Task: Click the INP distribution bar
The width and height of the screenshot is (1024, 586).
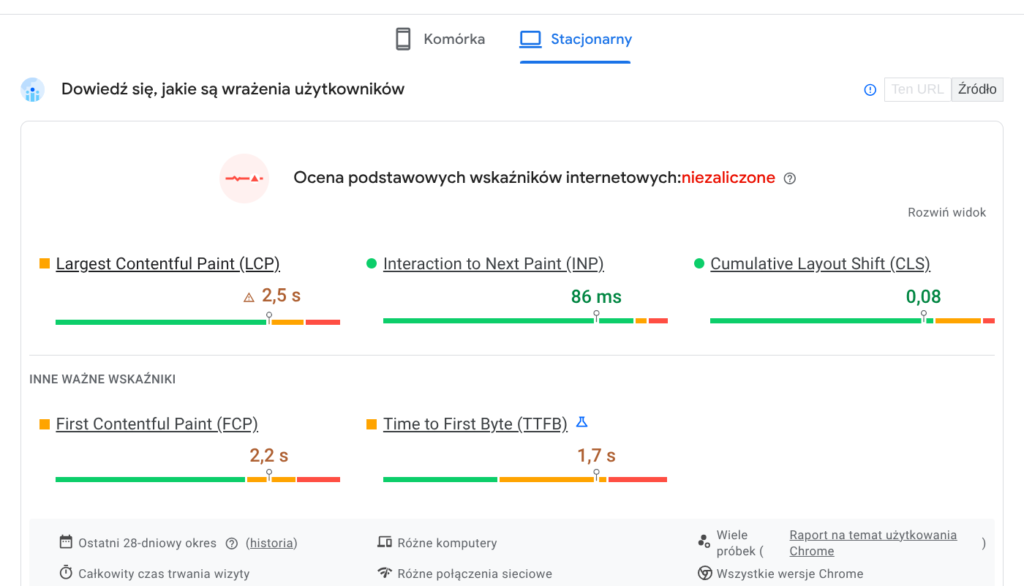Action: (525, 321)
